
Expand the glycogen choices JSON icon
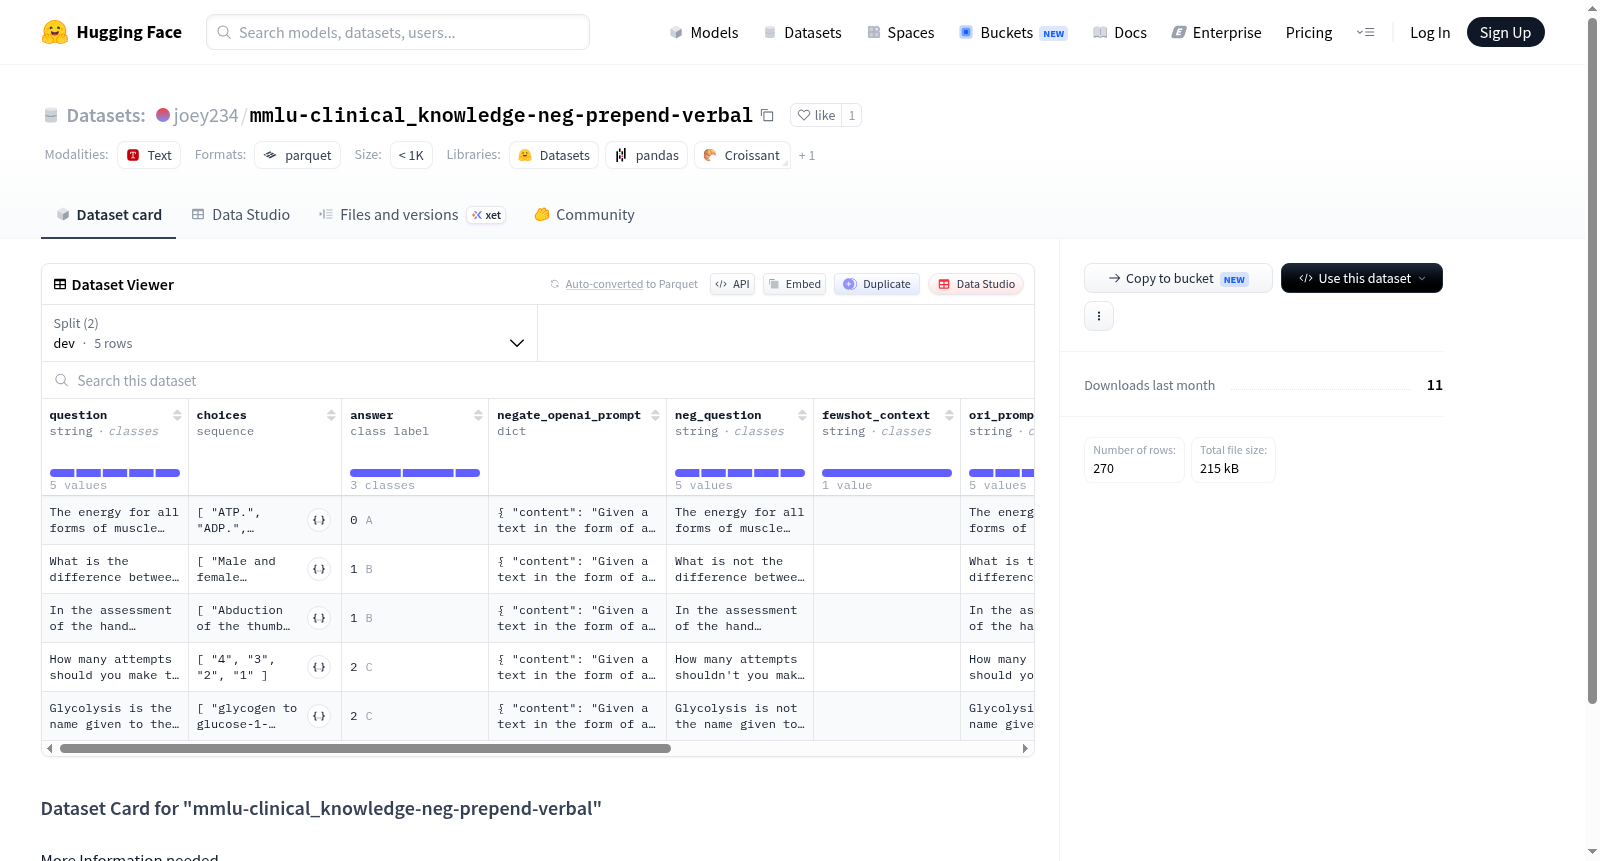tap(319, 716)
